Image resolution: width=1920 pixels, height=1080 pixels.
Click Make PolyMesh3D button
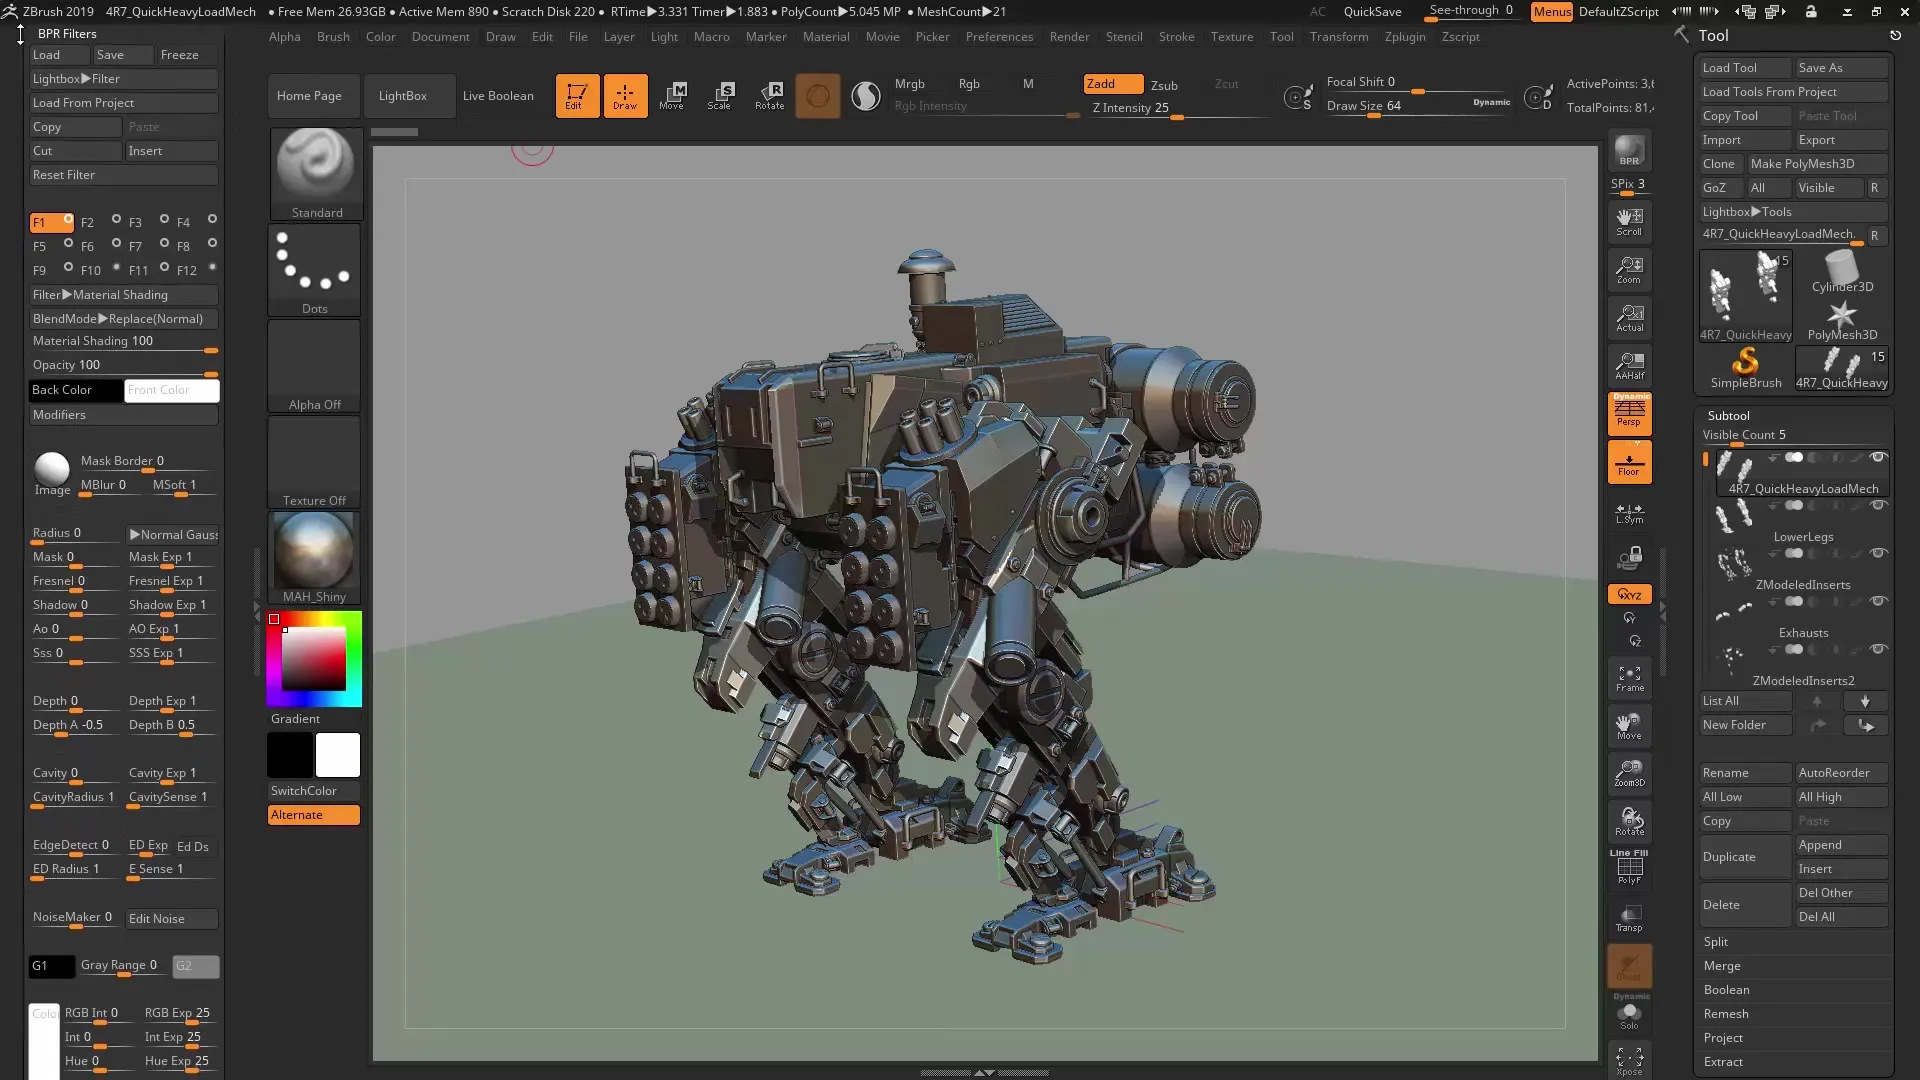pos(1816,164)
